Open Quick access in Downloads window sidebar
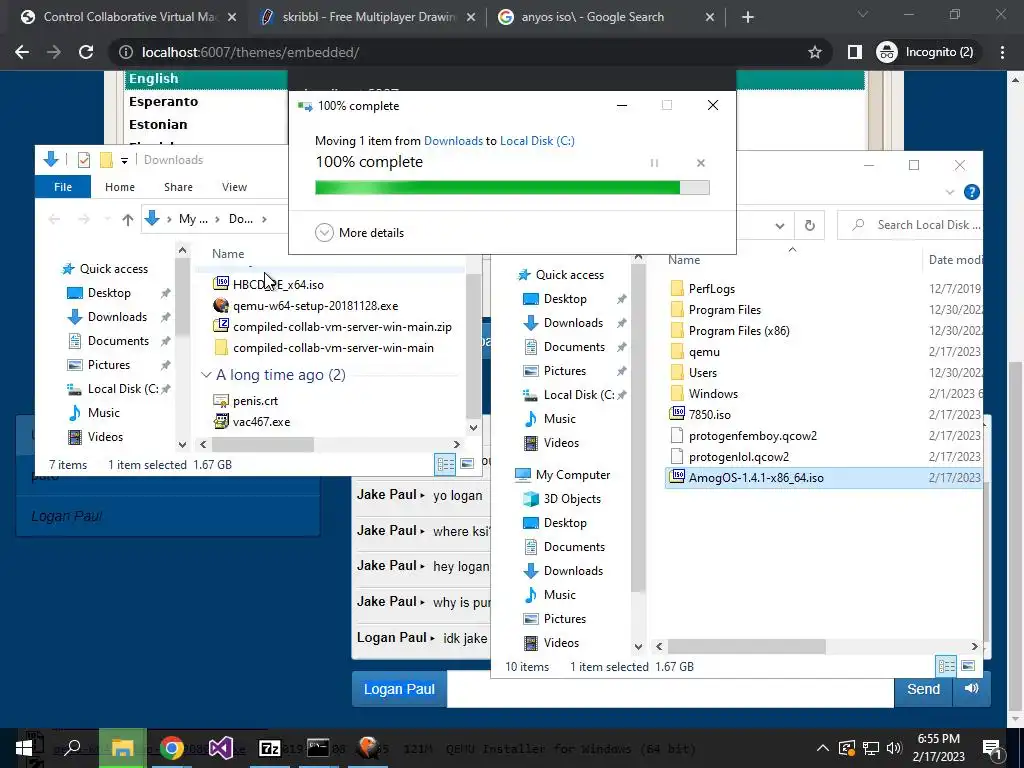Image resolution: width=1024 pixels, height=768 pixels. click(114, 269)
